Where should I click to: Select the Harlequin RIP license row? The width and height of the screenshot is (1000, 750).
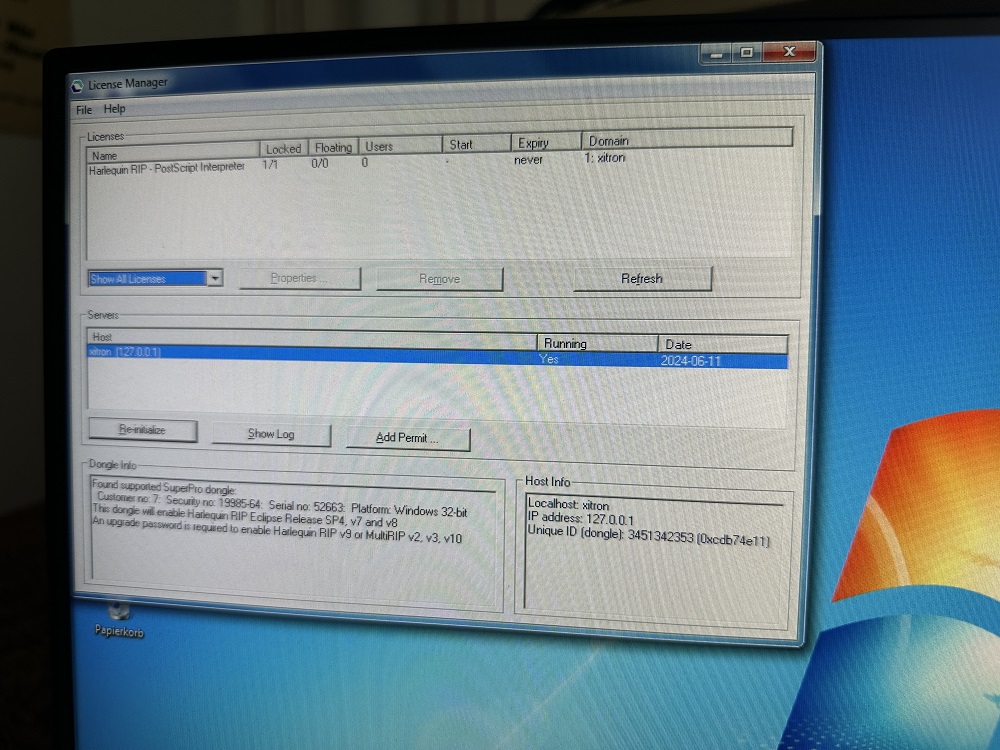coord(167,168)
